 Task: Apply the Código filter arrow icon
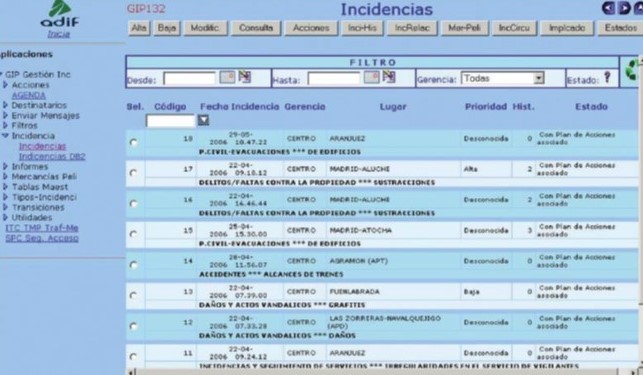tap(203, 120)
